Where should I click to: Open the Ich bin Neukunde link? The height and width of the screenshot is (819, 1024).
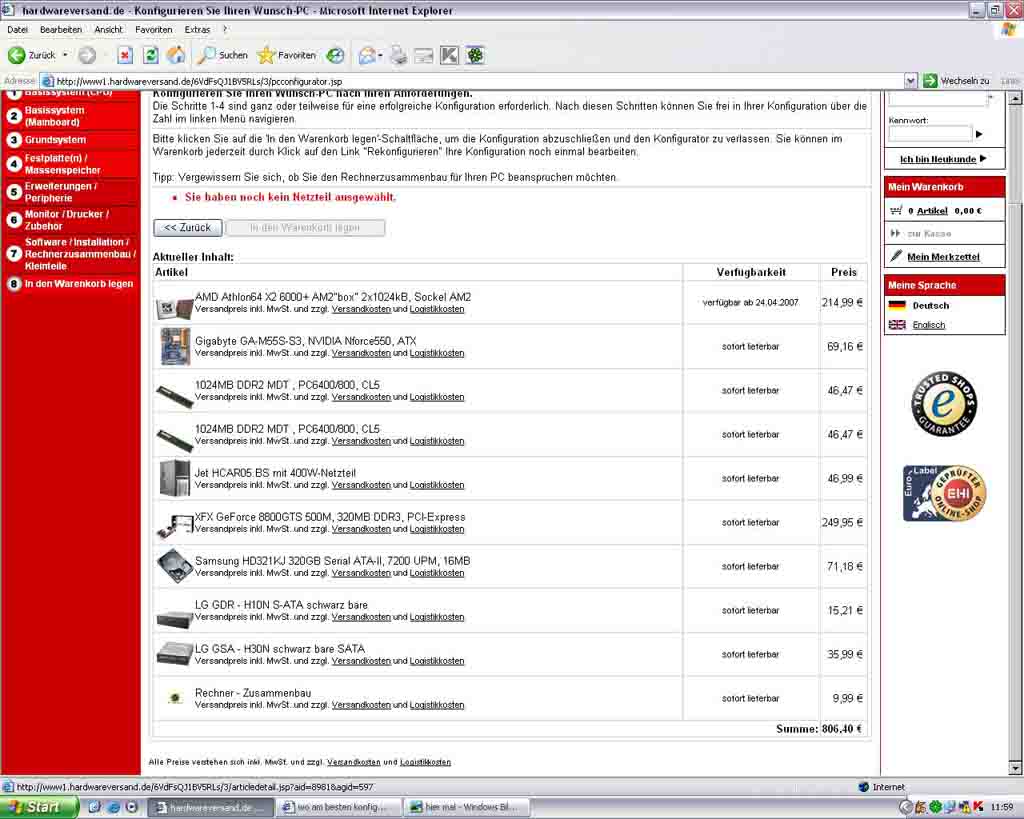click(938, 159)
